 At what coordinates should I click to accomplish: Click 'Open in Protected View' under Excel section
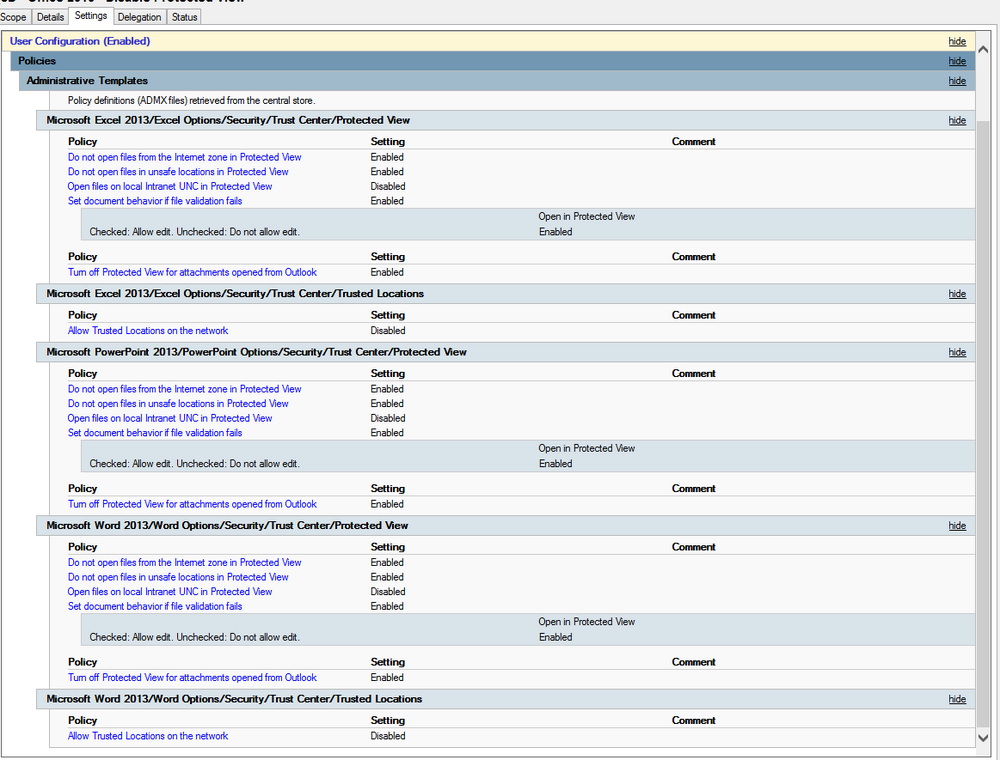587,217
